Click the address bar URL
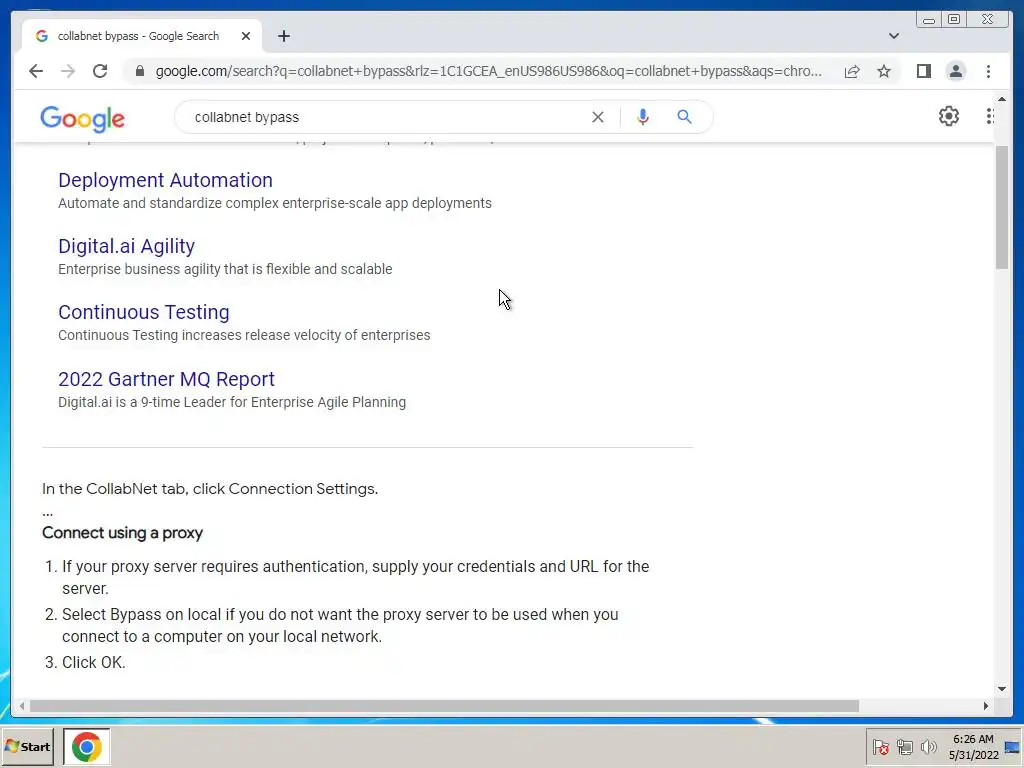 (488, 71)
